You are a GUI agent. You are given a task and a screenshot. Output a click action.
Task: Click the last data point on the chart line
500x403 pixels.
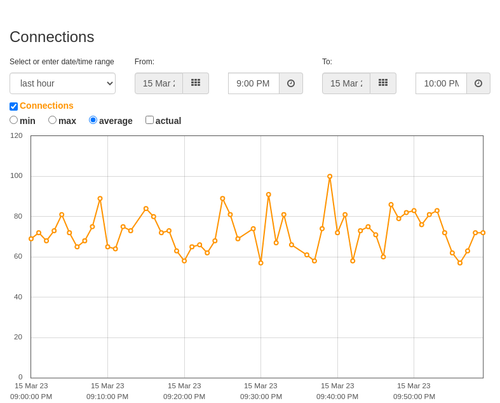point(483,233)
